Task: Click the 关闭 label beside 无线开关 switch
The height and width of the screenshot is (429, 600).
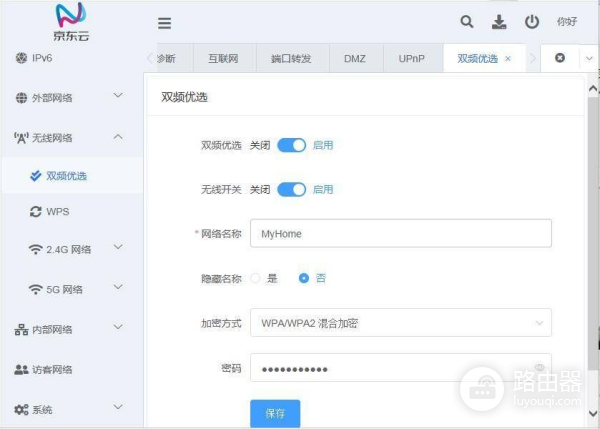Action: tap(260, 189)
